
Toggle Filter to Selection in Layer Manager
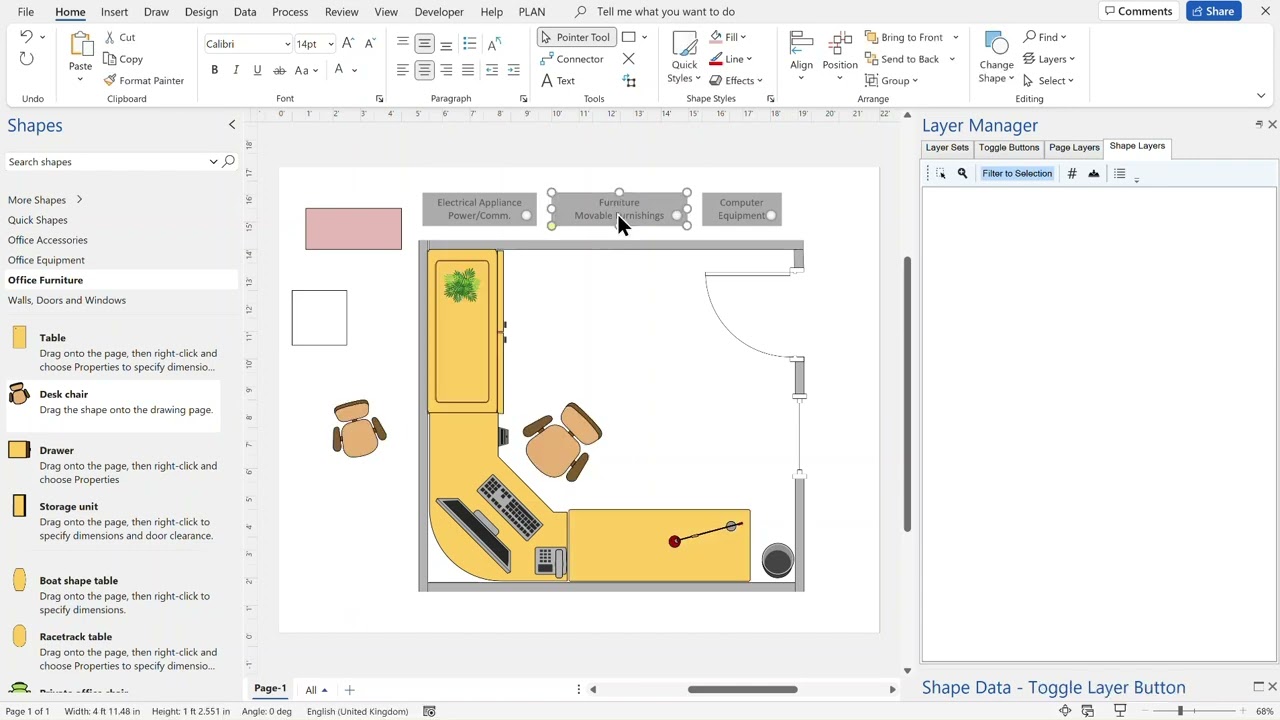[x=1016, y=174]
